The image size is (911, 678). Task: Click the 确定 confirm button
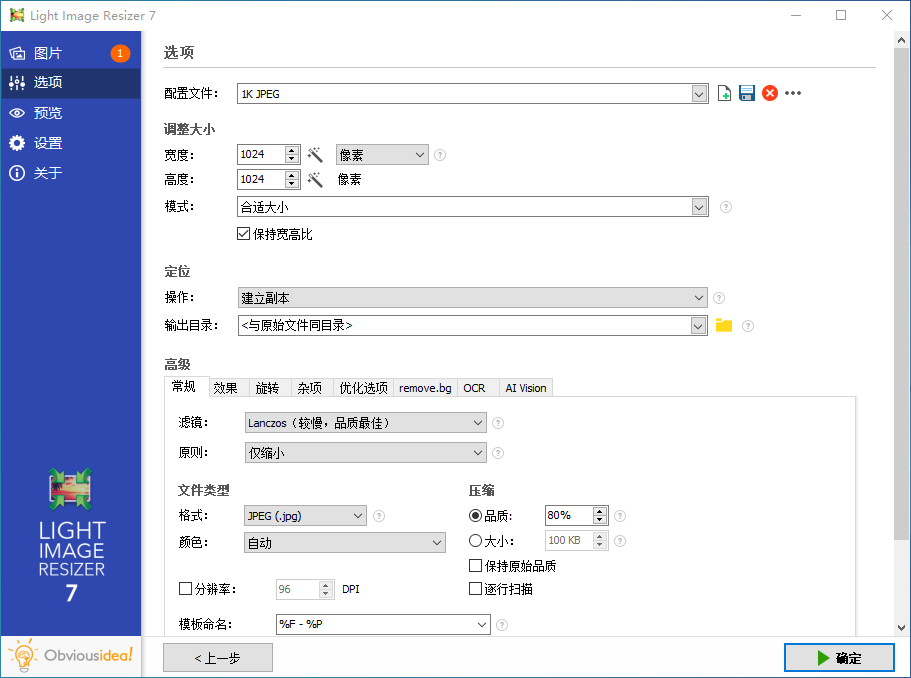tap(840, 658)
